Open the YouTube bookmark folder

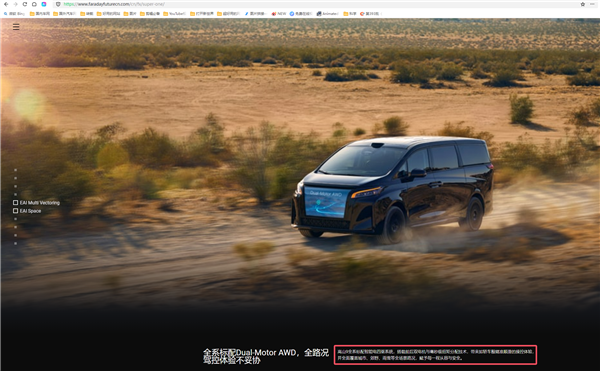[174, 14]
